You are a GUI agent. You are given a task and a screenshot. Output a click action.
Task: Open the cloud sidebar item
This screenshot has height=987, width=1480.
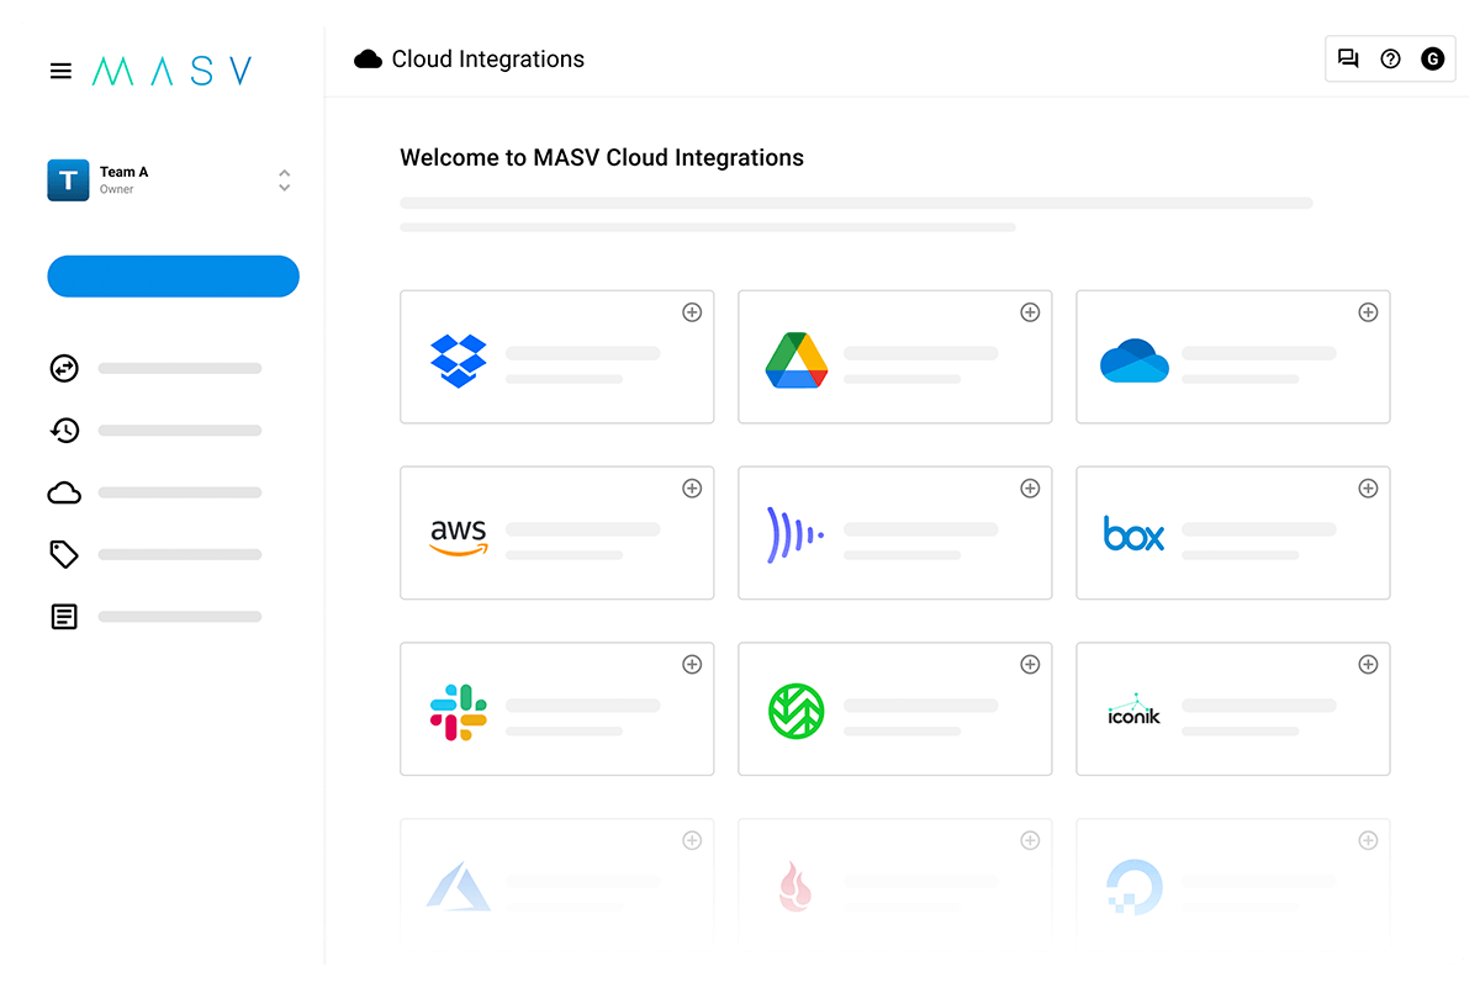(x=64, y=493)
